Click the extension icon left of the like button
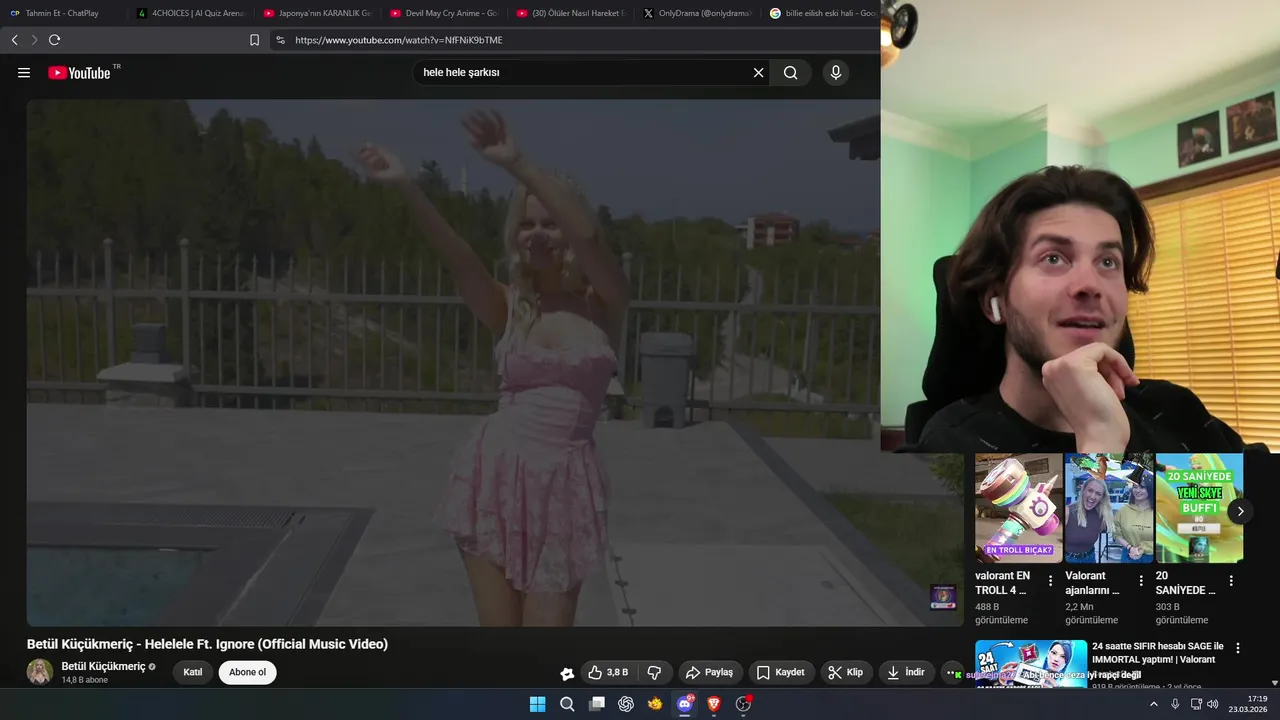Viewport: 1280px width, 720px height. (567, 673)
